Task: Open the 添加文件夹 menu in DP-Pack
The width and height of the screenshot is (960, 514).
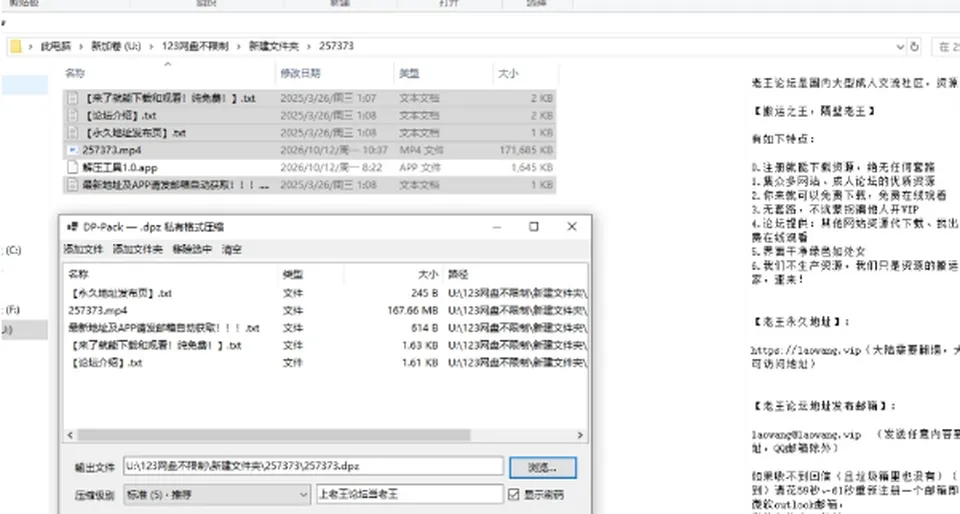Action: click(x=138, y=249)
